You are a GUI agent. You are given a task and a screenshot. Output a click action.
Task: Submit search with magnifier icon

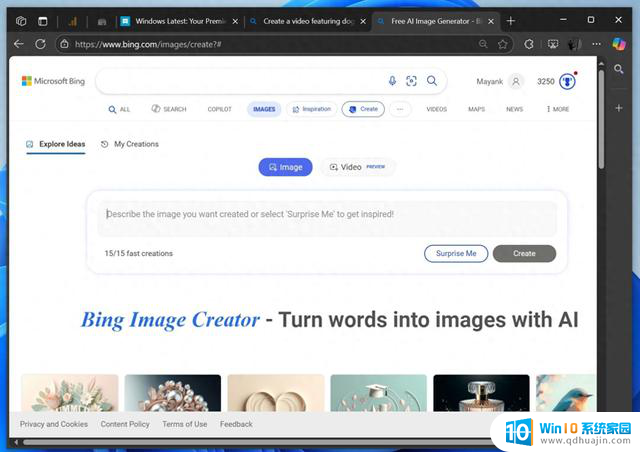[432, 81]
